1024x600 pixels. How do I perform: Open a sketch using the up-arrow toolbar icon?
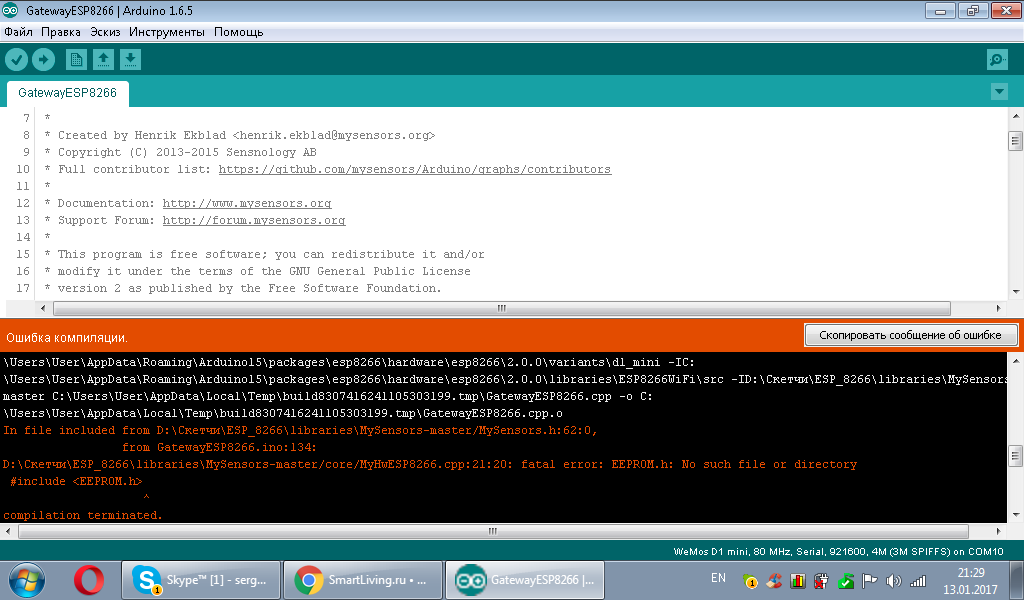click(x=103, y=59)
